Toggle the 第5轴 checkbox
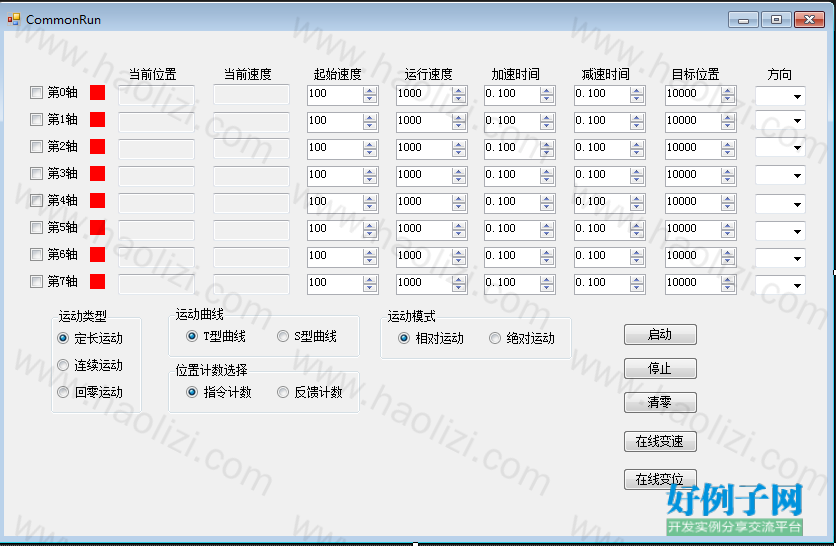This screenshot has width=836, height=546. pyautogui.click(x=36, y=228)
